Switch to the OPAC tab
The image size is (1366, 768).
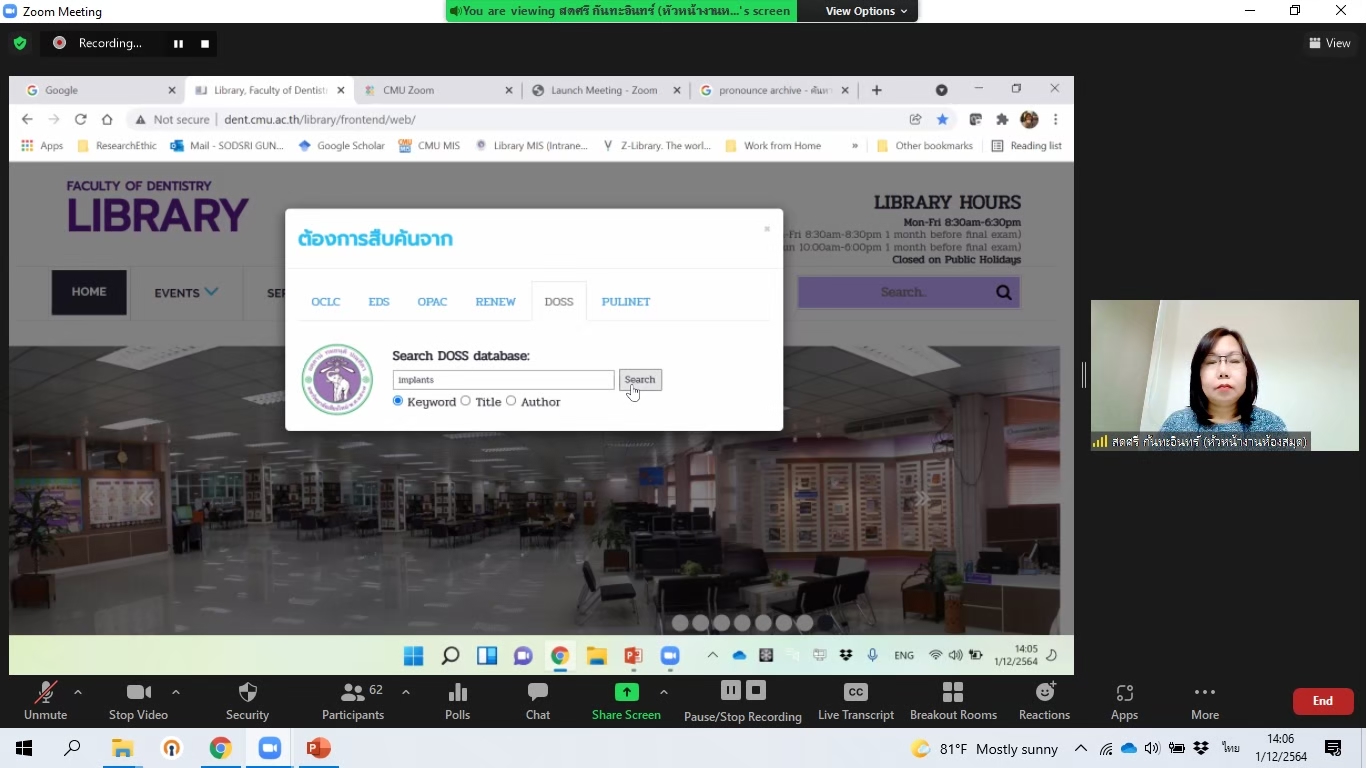tap(432, 302)
